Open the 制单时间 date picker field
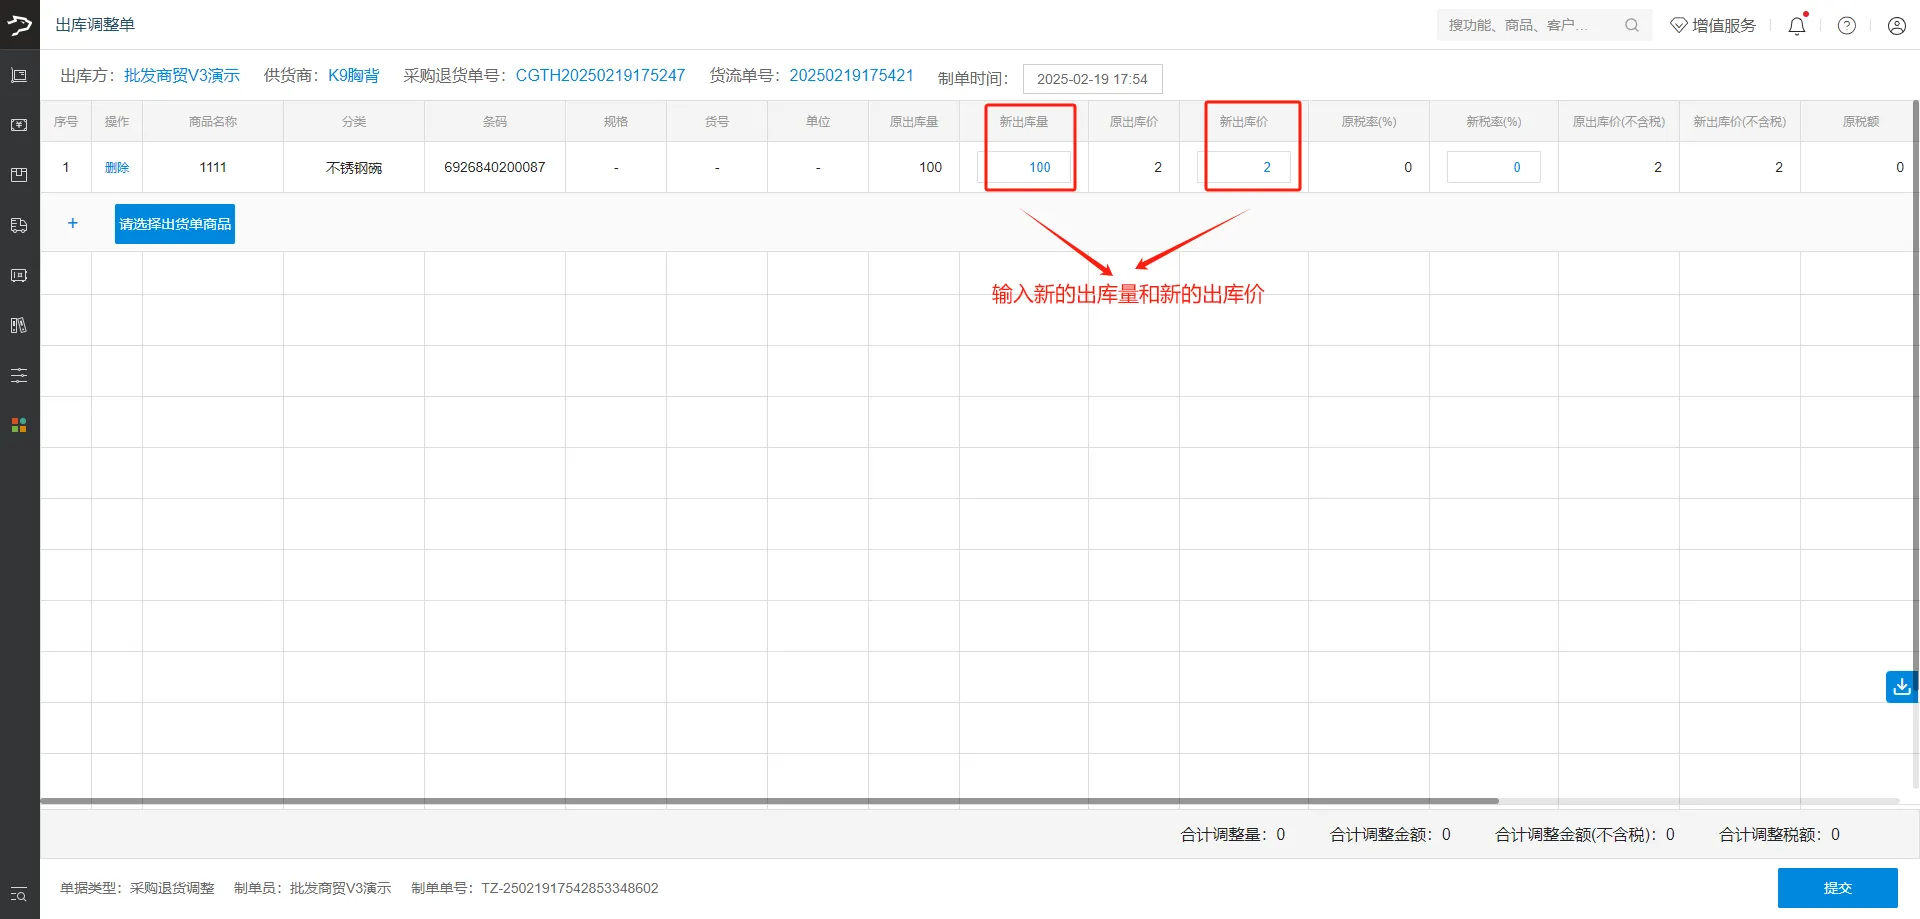Viewport: 1920px width, 919px height. [1092, 79]
